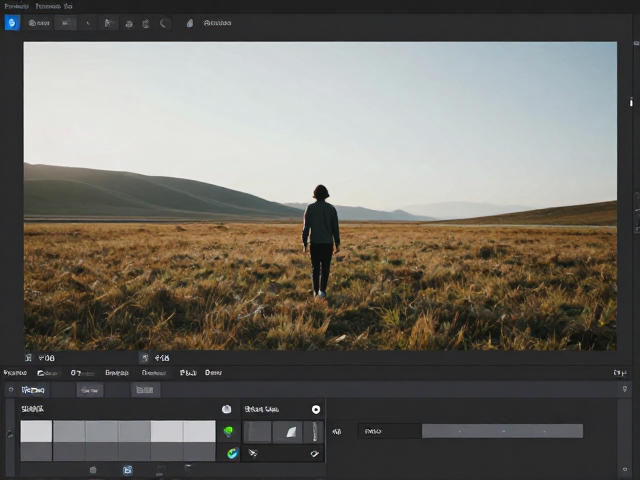Screen dimensions: 640x480
Task: Switch to the sixth tab in panel tab row
Action: point(188,373)
